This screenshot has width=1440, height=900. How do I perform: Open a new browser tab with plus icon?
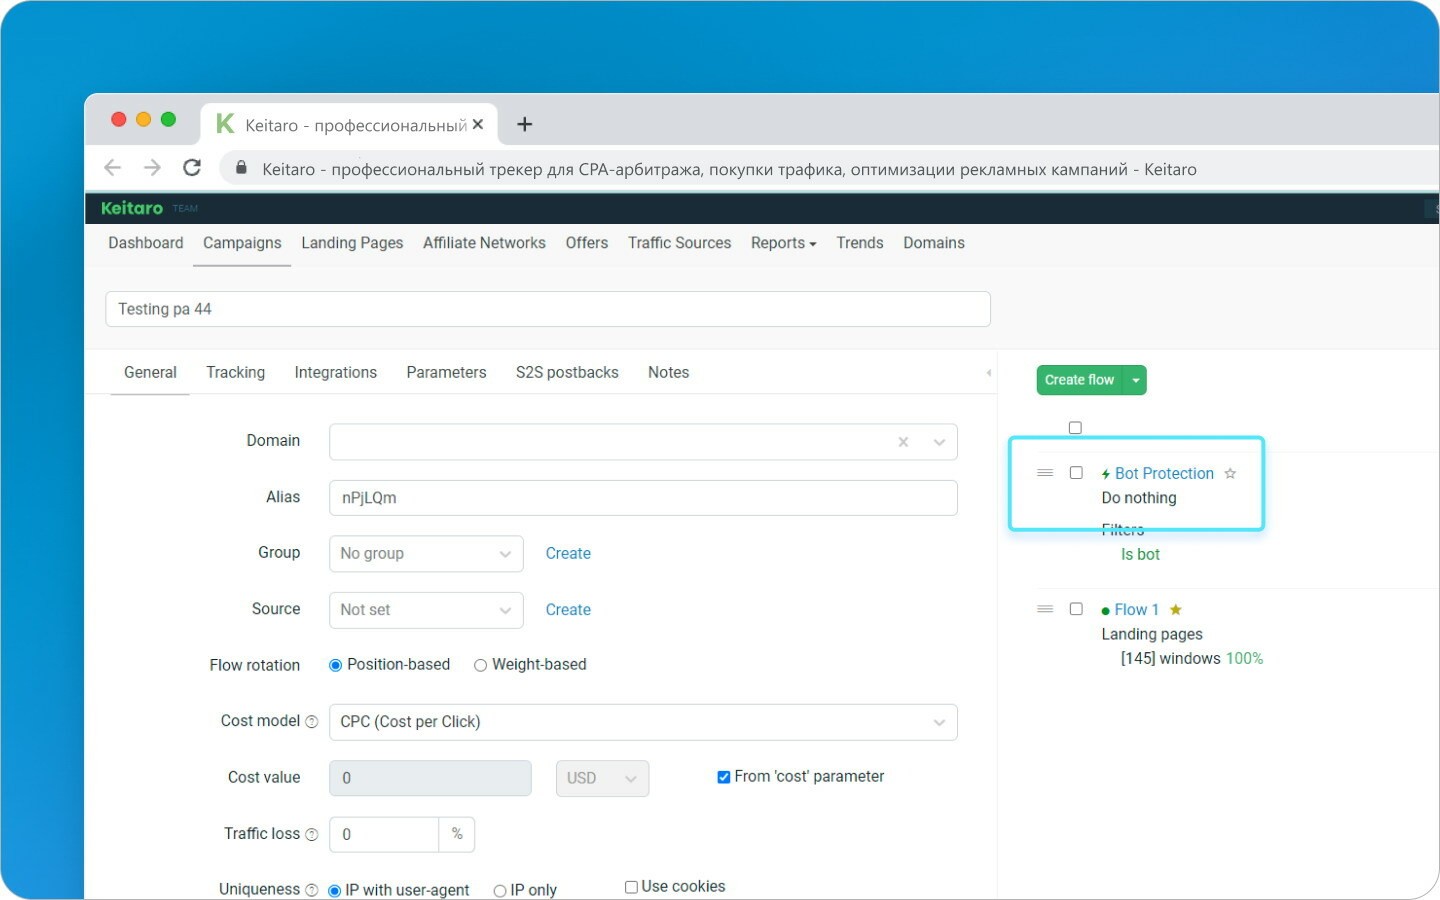524,124
